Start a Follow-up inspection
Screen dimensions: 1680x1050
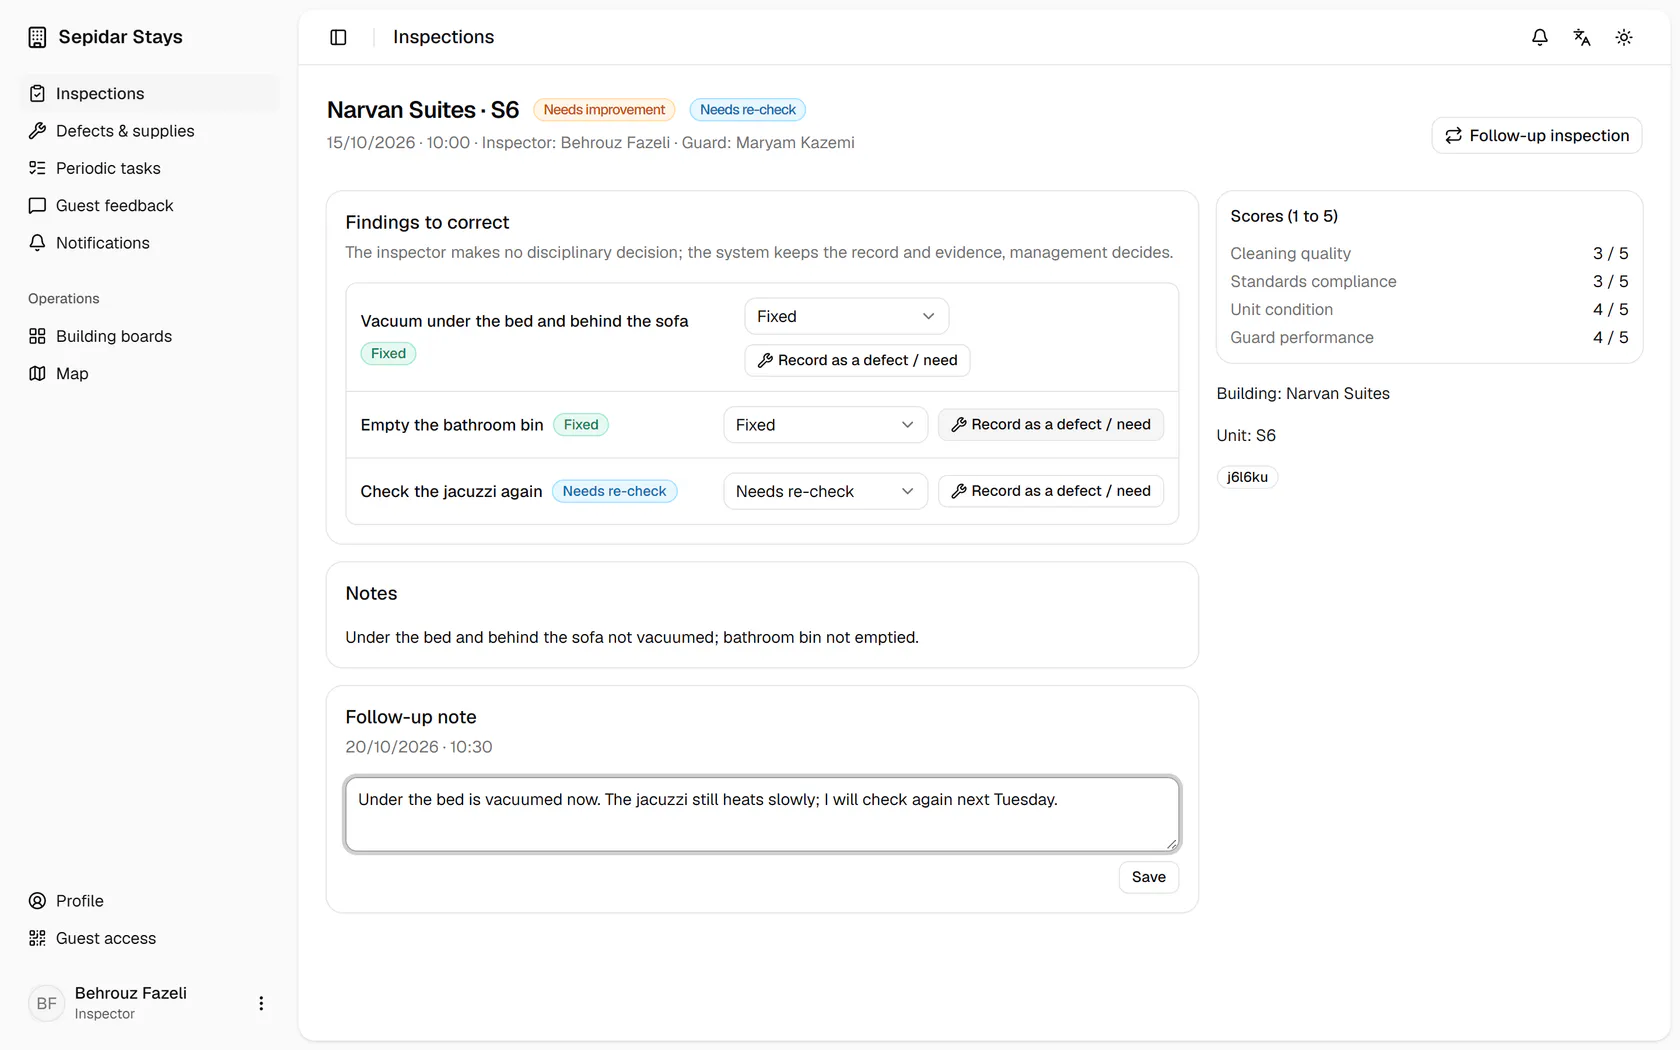1537,135
